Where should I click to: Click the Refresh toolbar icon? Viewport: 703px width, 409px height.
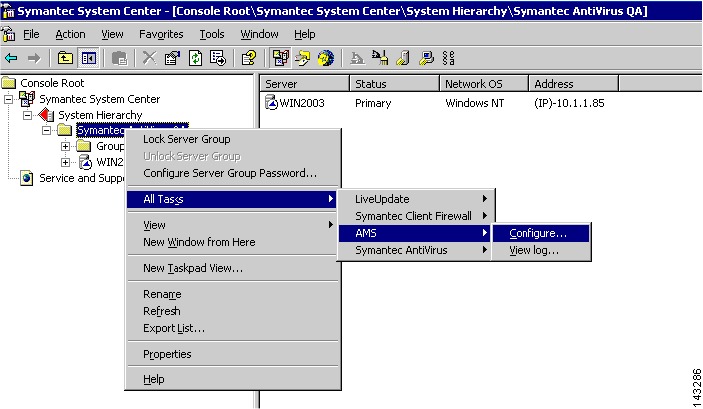click(x=195, y=58)
